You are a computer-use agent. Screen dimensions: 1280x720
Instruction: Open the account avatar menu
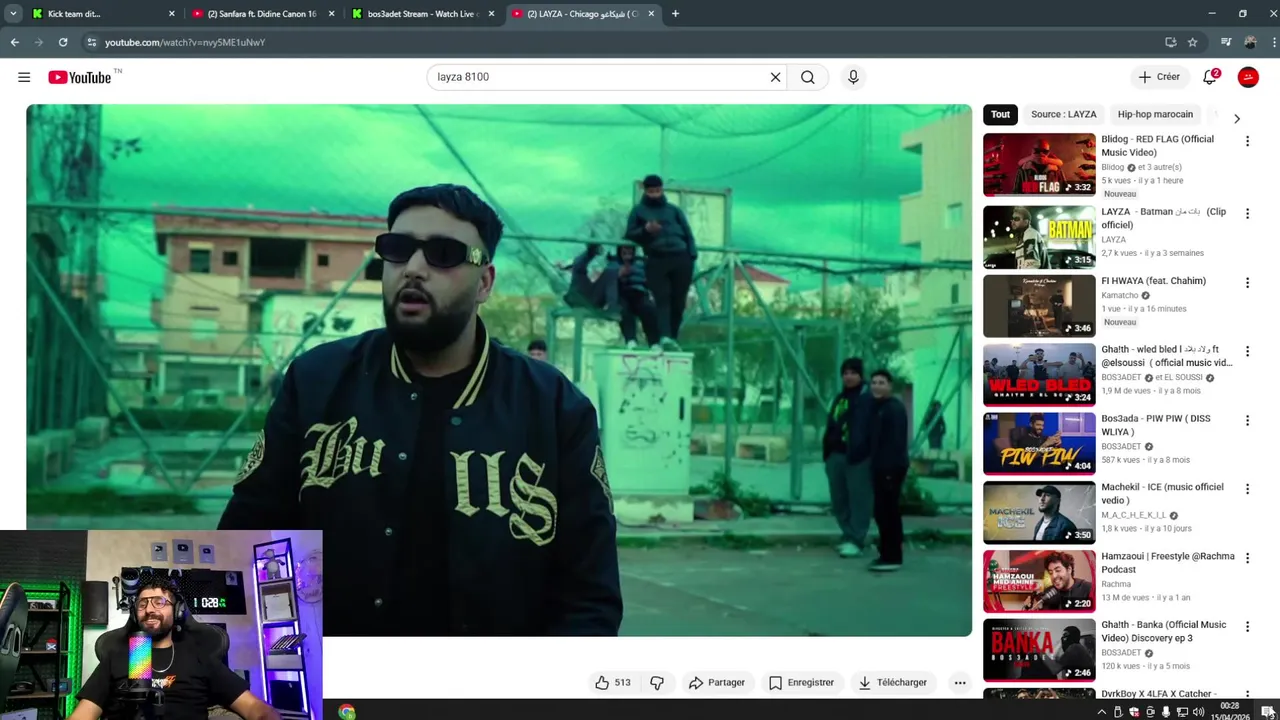tap(1248, 77)
